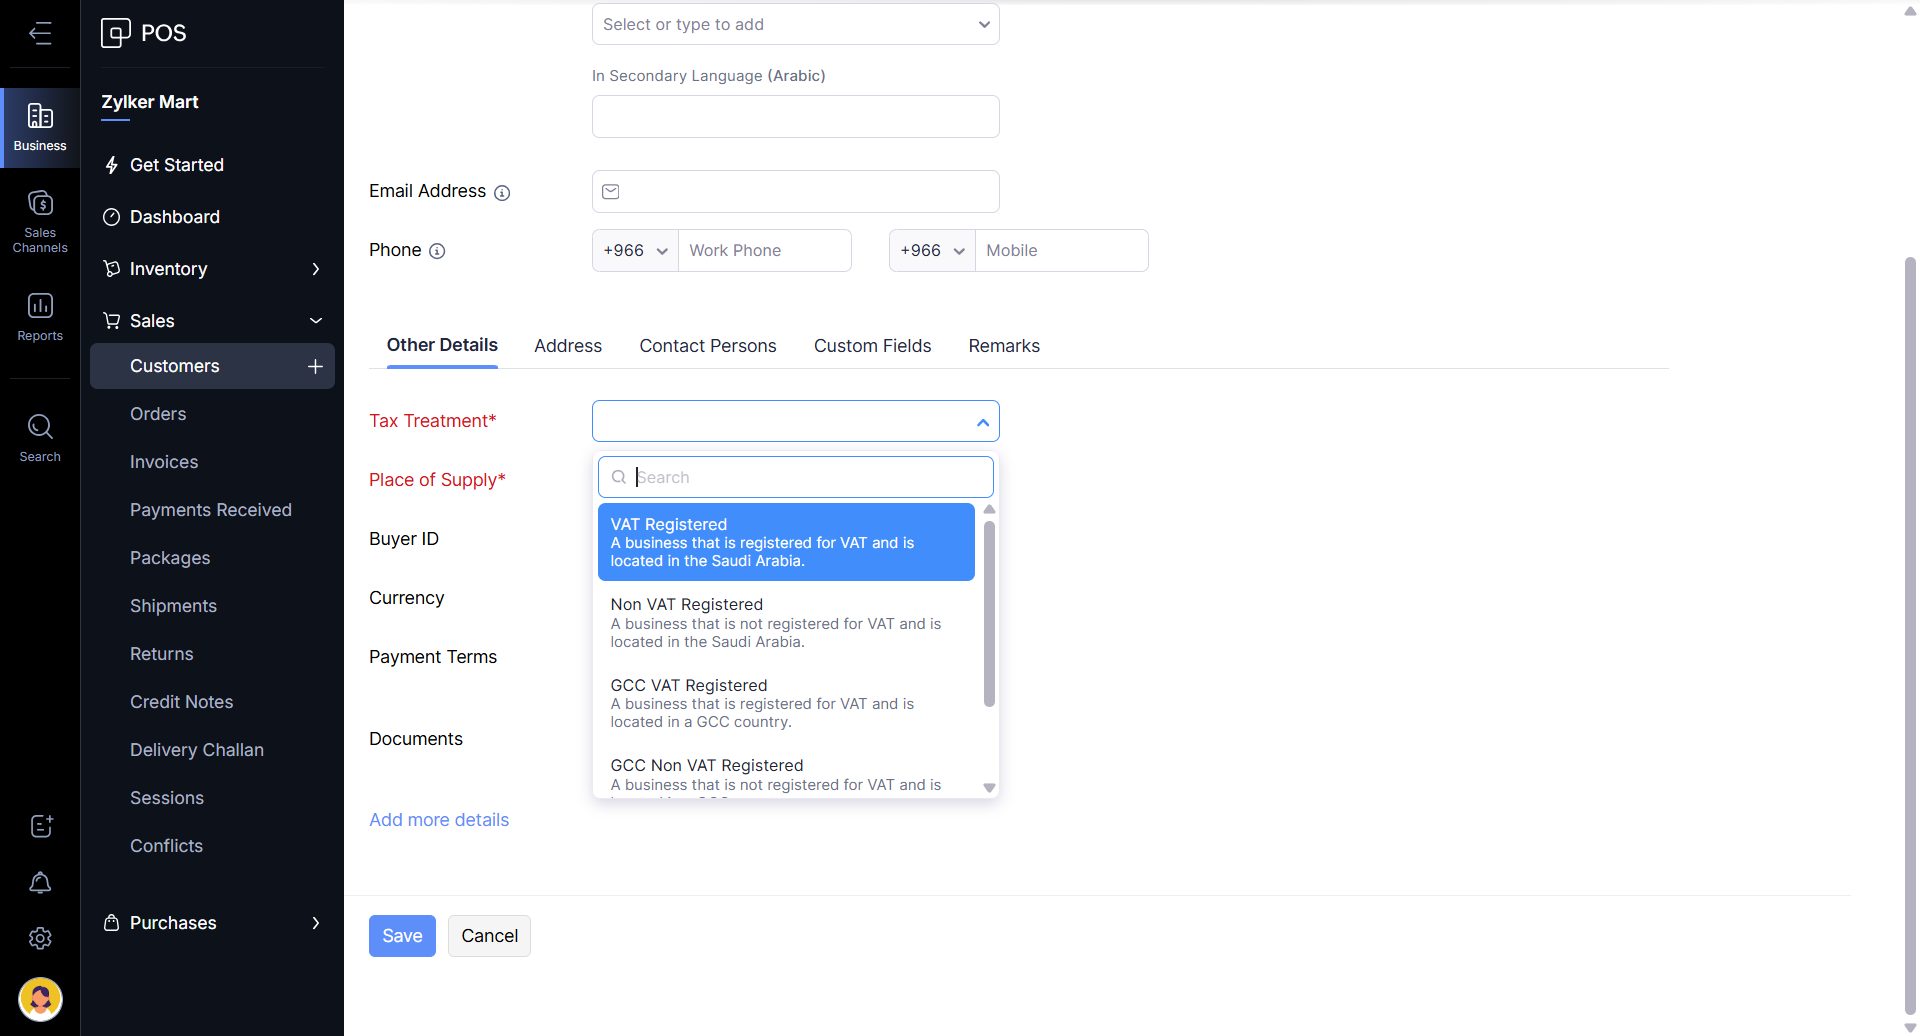
Task: Click the plus icon next to Customers
Action: [x=315, y=366]
